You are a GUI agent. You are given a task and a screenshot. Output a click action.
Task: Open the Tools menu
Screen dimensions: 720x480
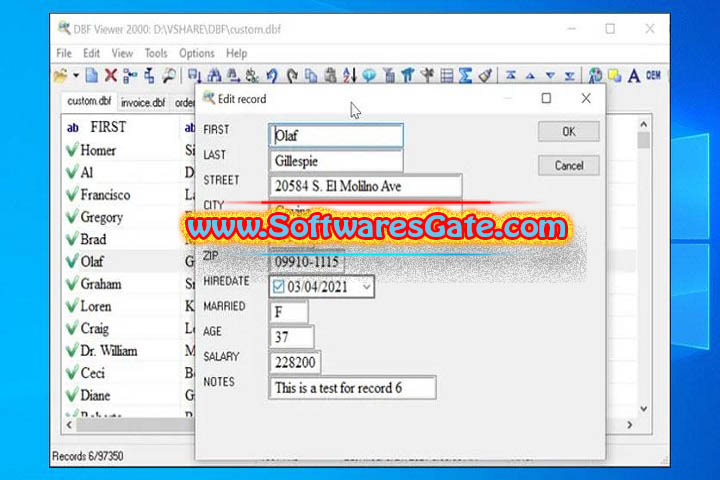pyautogui.click(x=156, y=53)
